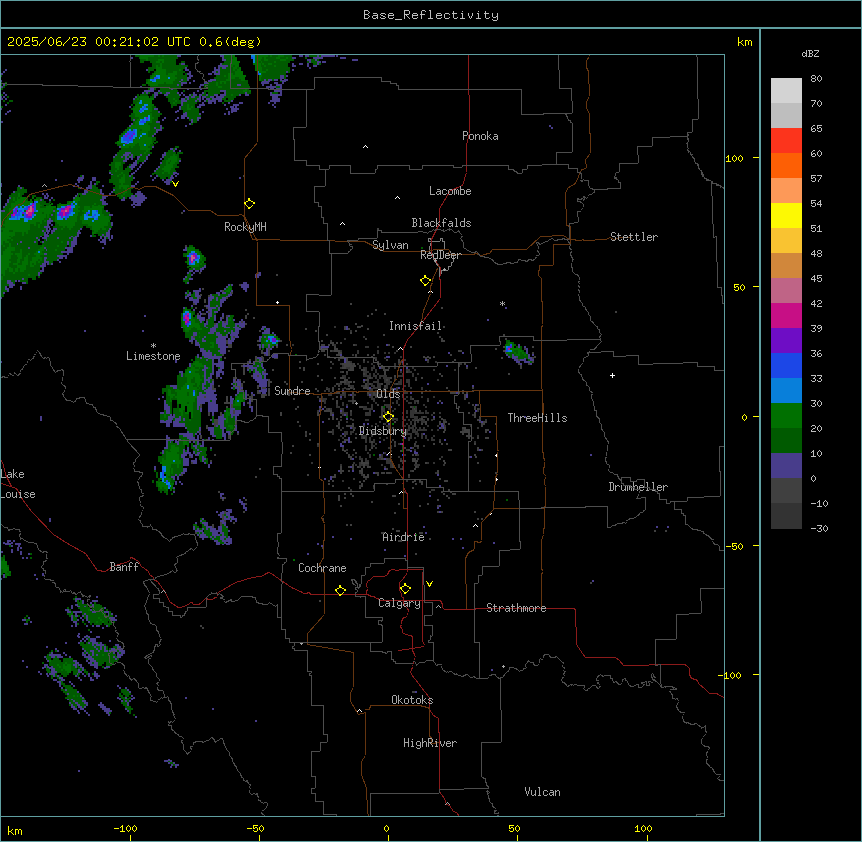The image size is (862, 842).
Task: Select the Lacombe city label
Action: pyautogui.click(x=450, y=191)
